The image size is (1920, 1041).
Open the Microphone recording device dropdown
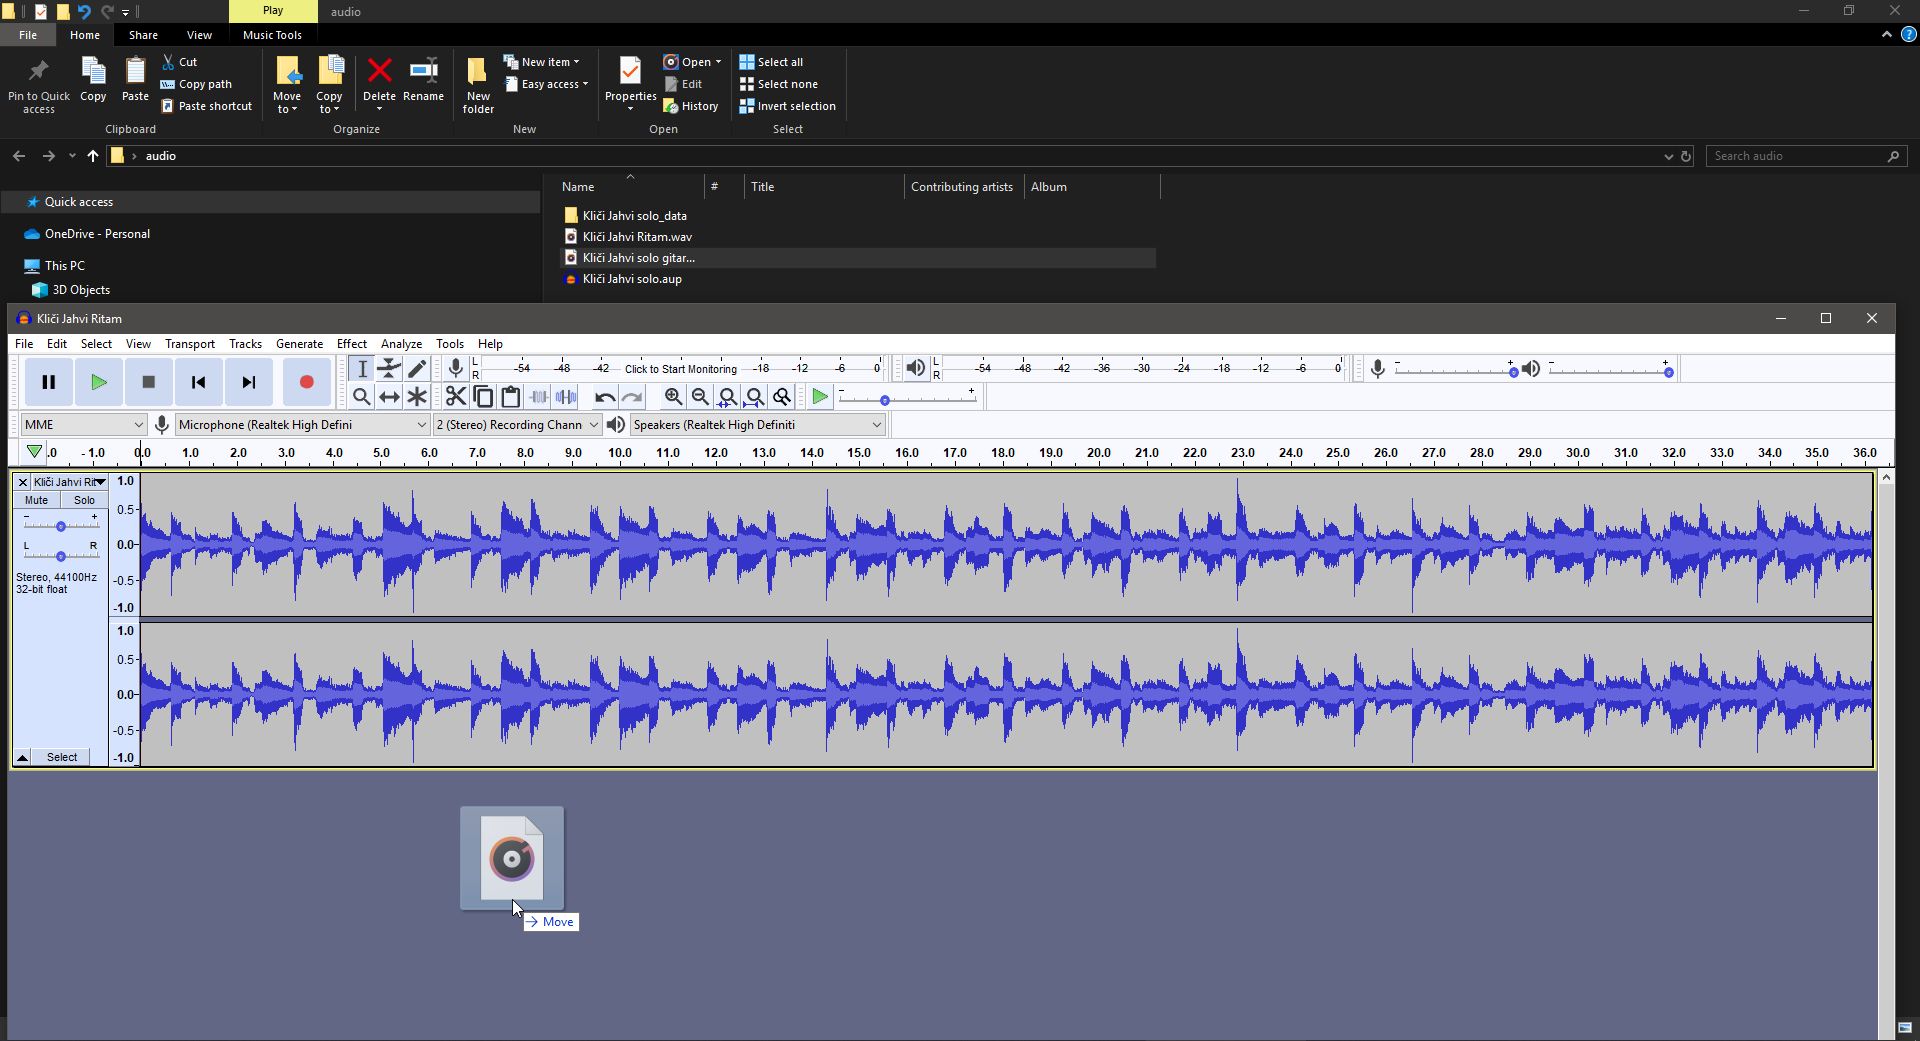tap(302, 425)
